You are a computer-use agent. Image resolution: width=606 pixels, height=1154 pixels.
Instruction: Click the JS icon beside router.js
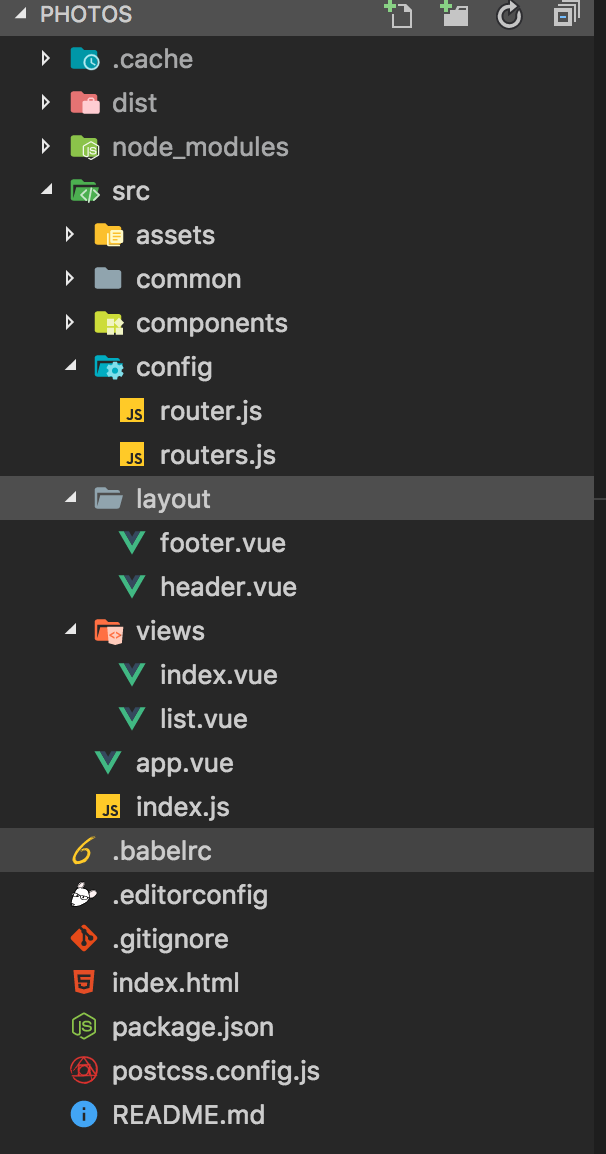131,410
